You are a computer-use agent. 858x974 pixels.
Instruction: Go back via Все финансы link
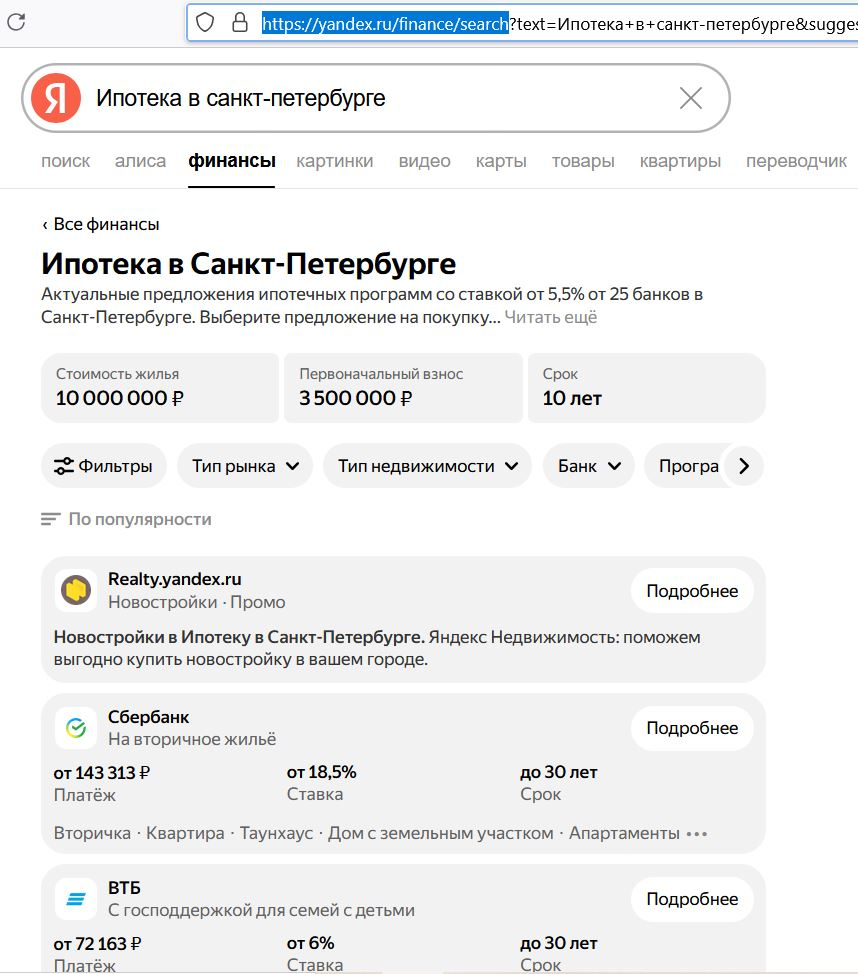(x=100, y=224)
